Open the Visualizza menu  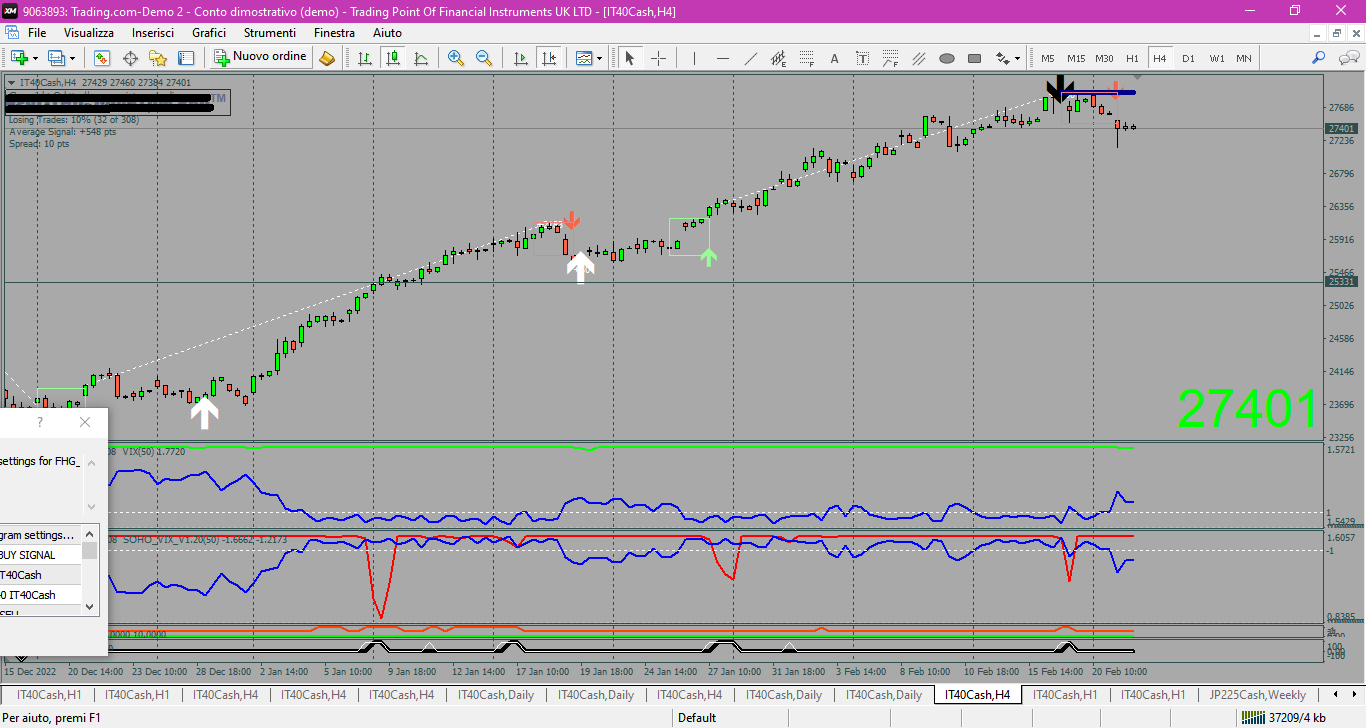[x=89, y=33]
